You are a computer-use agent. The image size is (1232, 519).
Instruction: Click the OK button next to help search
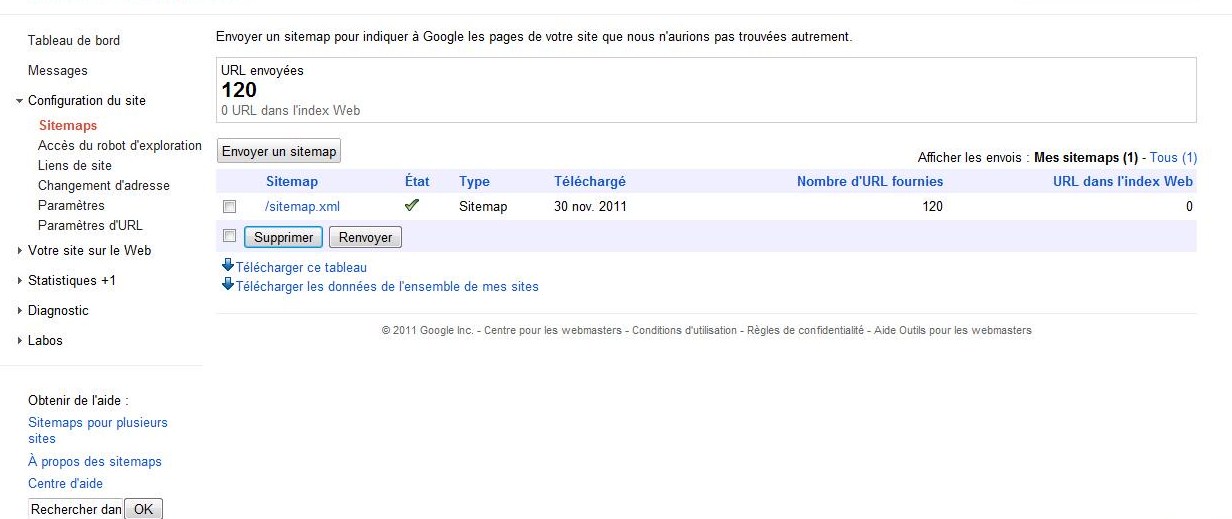pyautogui.click(x=143, y=509)
